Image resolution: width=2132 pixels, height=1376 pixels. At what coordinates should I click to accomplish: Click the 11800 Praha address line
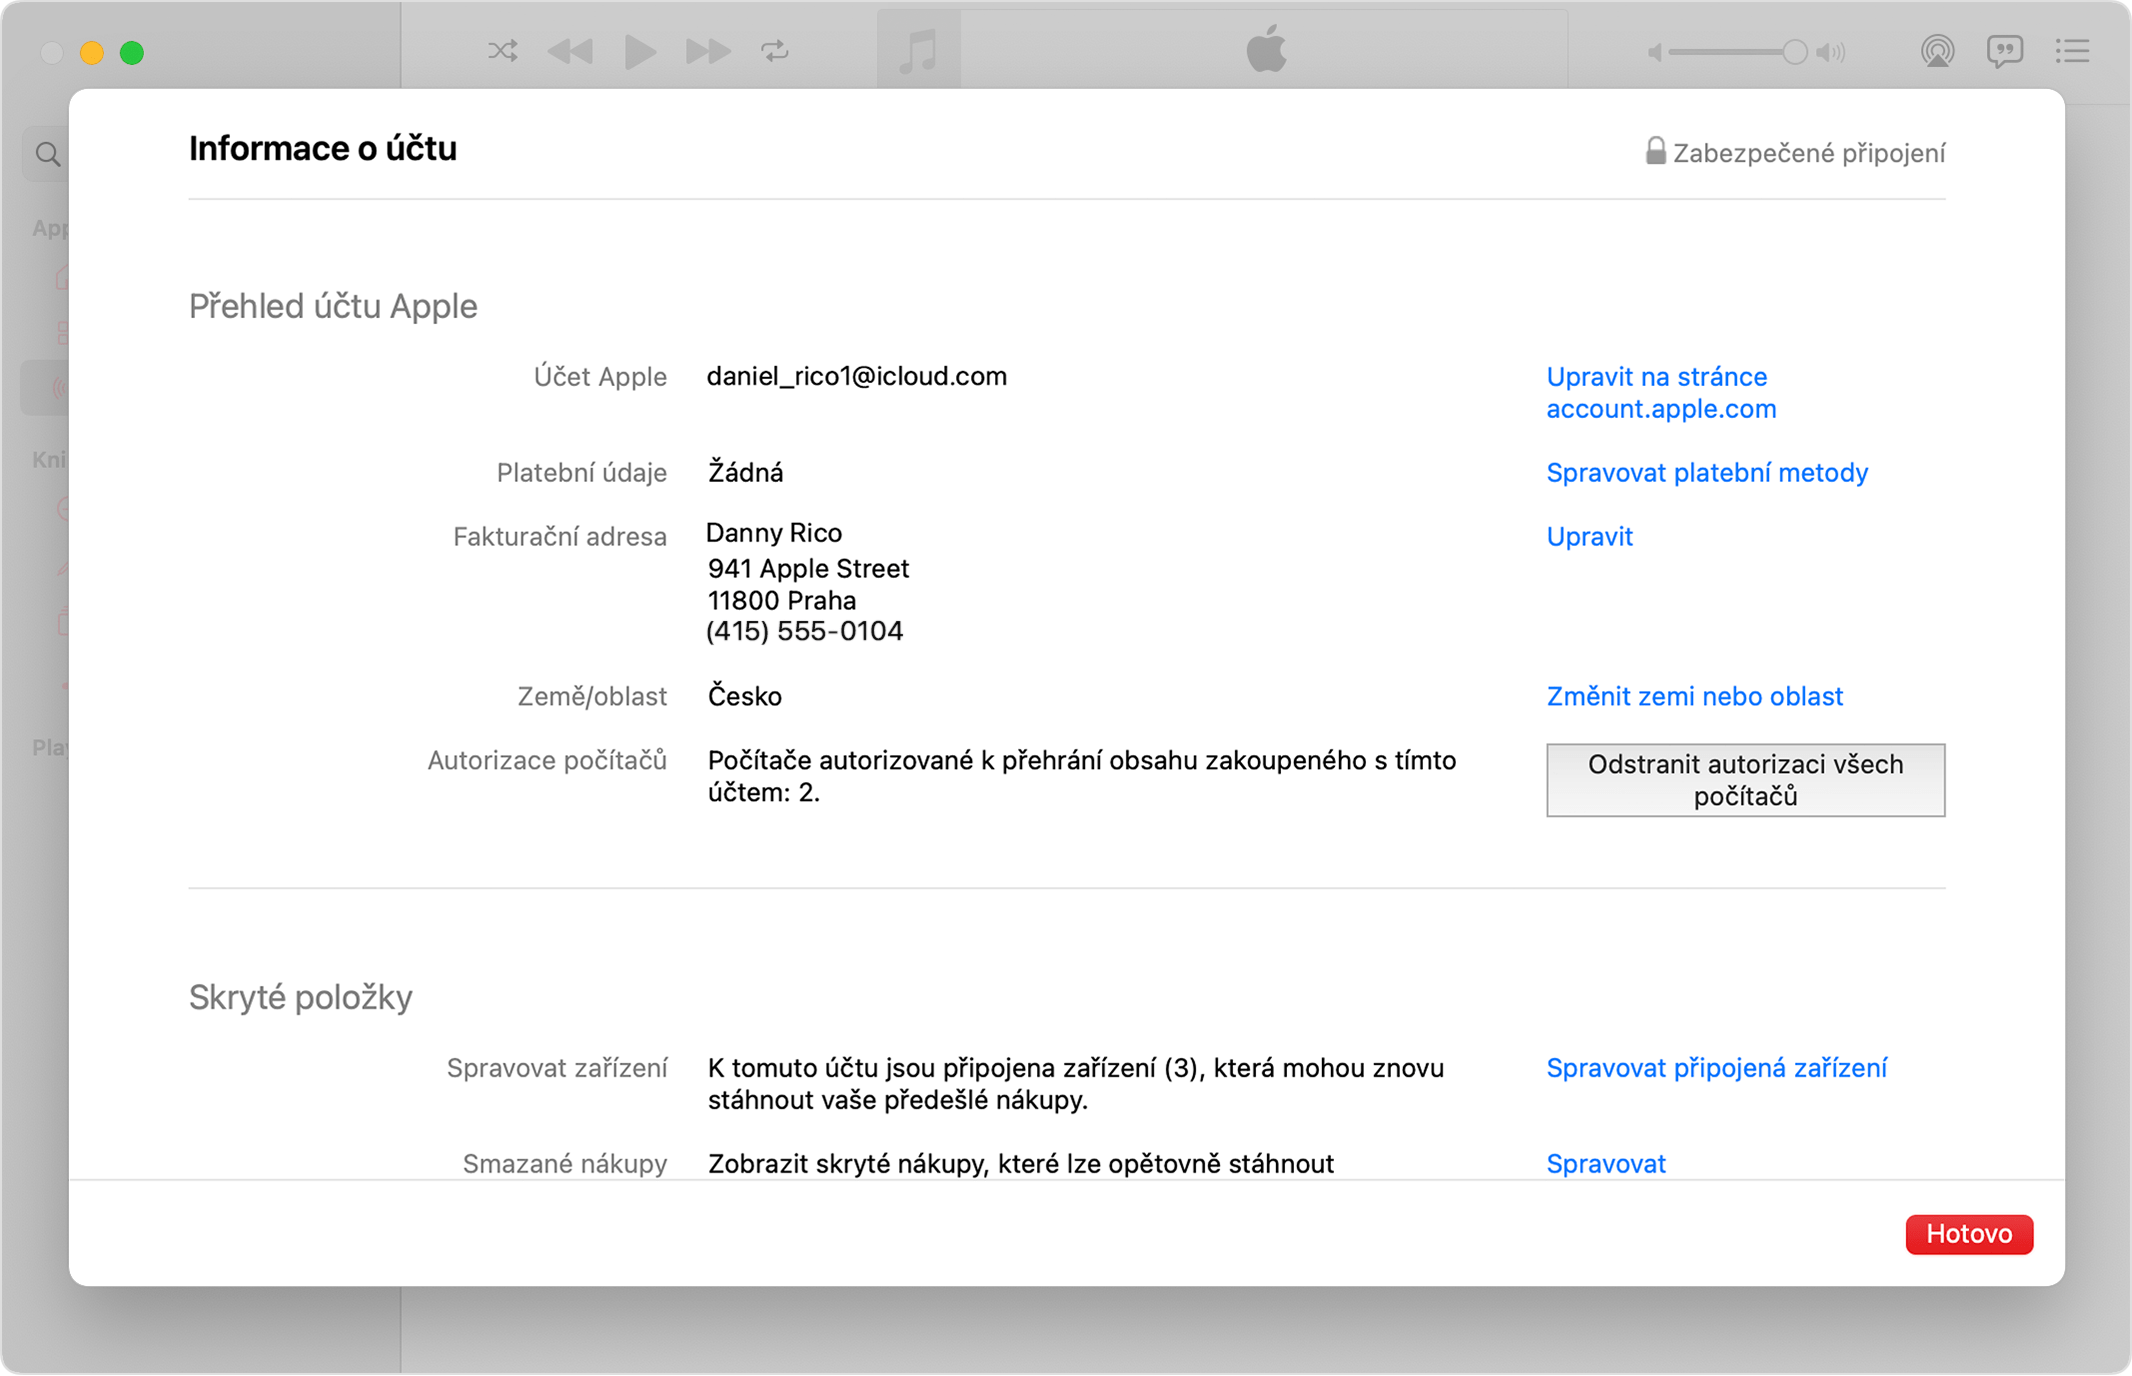point(782,601)
